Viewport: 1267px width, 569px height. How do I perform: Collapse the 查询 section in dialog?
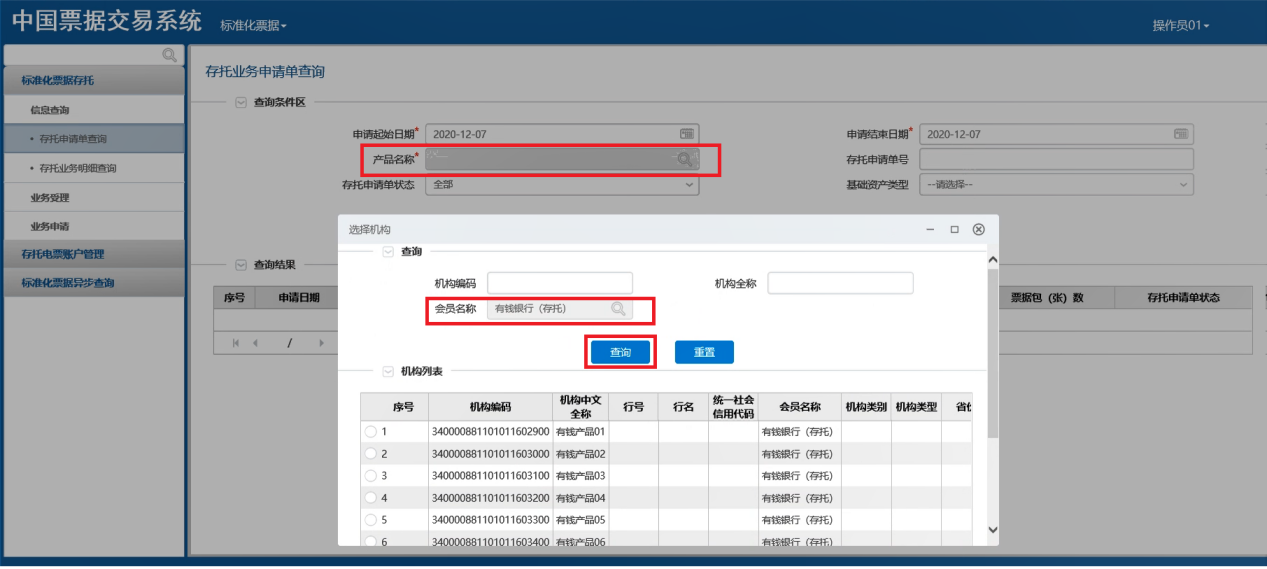(388, 252)
